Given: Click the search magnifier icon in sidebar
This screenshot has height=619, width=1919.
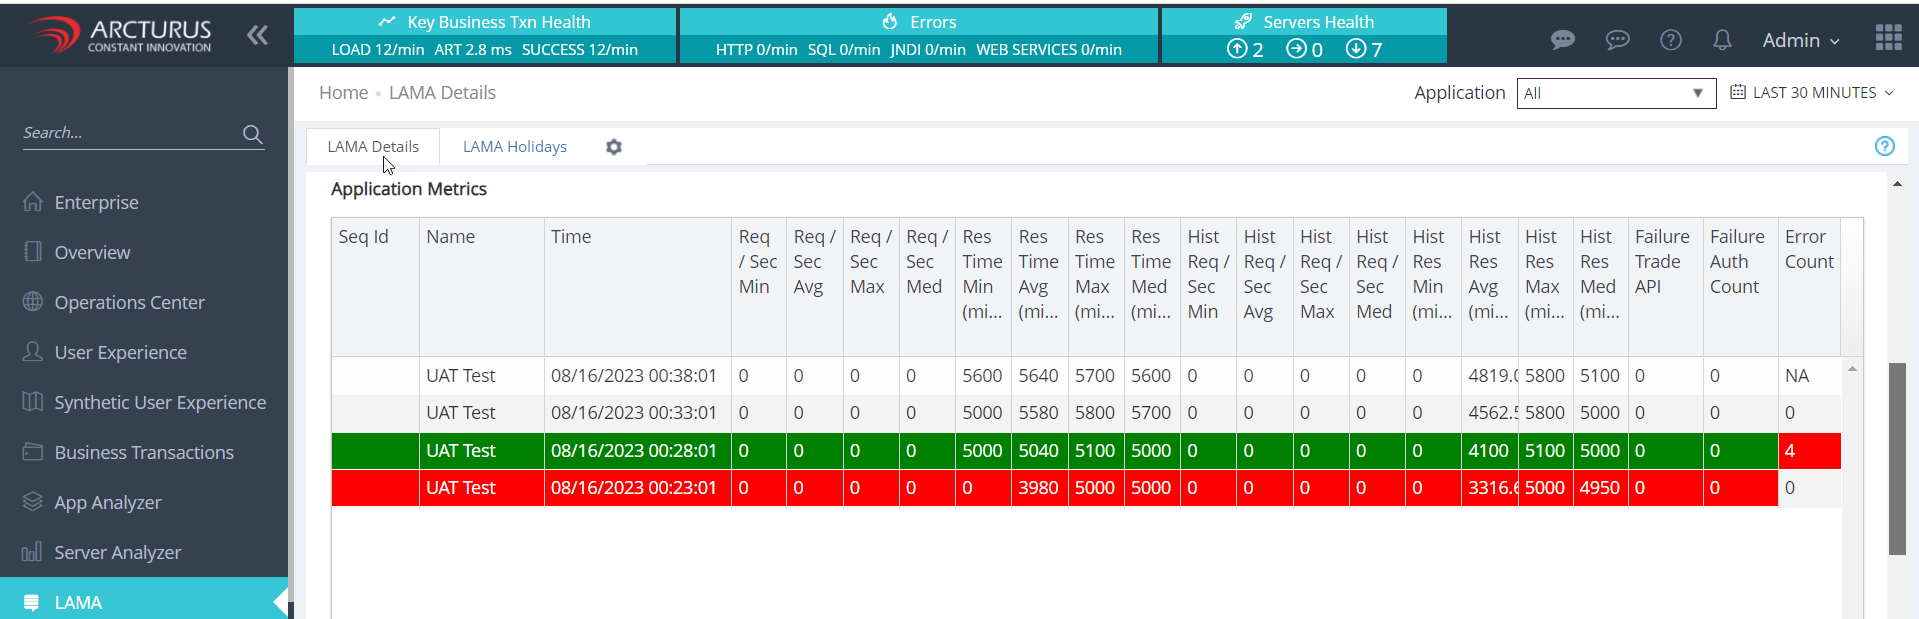Looking at the screenshot, I should 252,134.
